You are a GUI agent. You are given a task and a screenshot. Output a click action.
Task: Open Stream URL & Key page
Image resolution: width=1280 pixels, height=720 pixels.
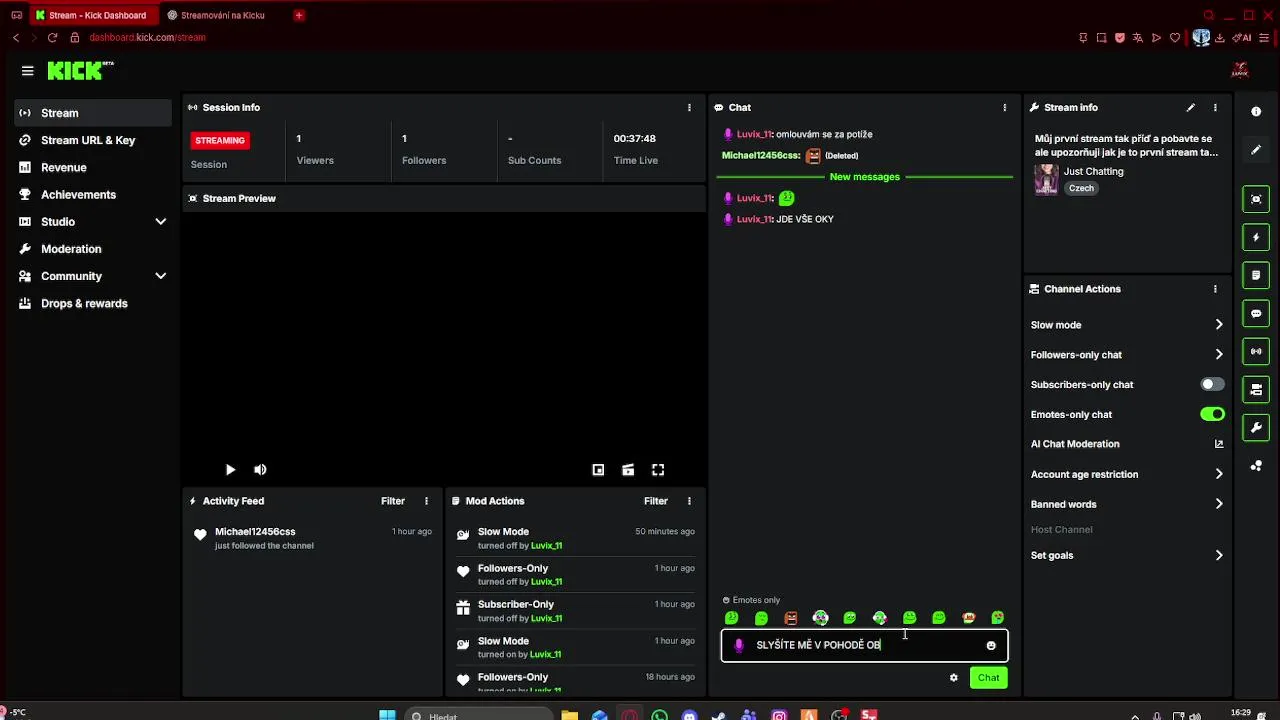point(93,140)
